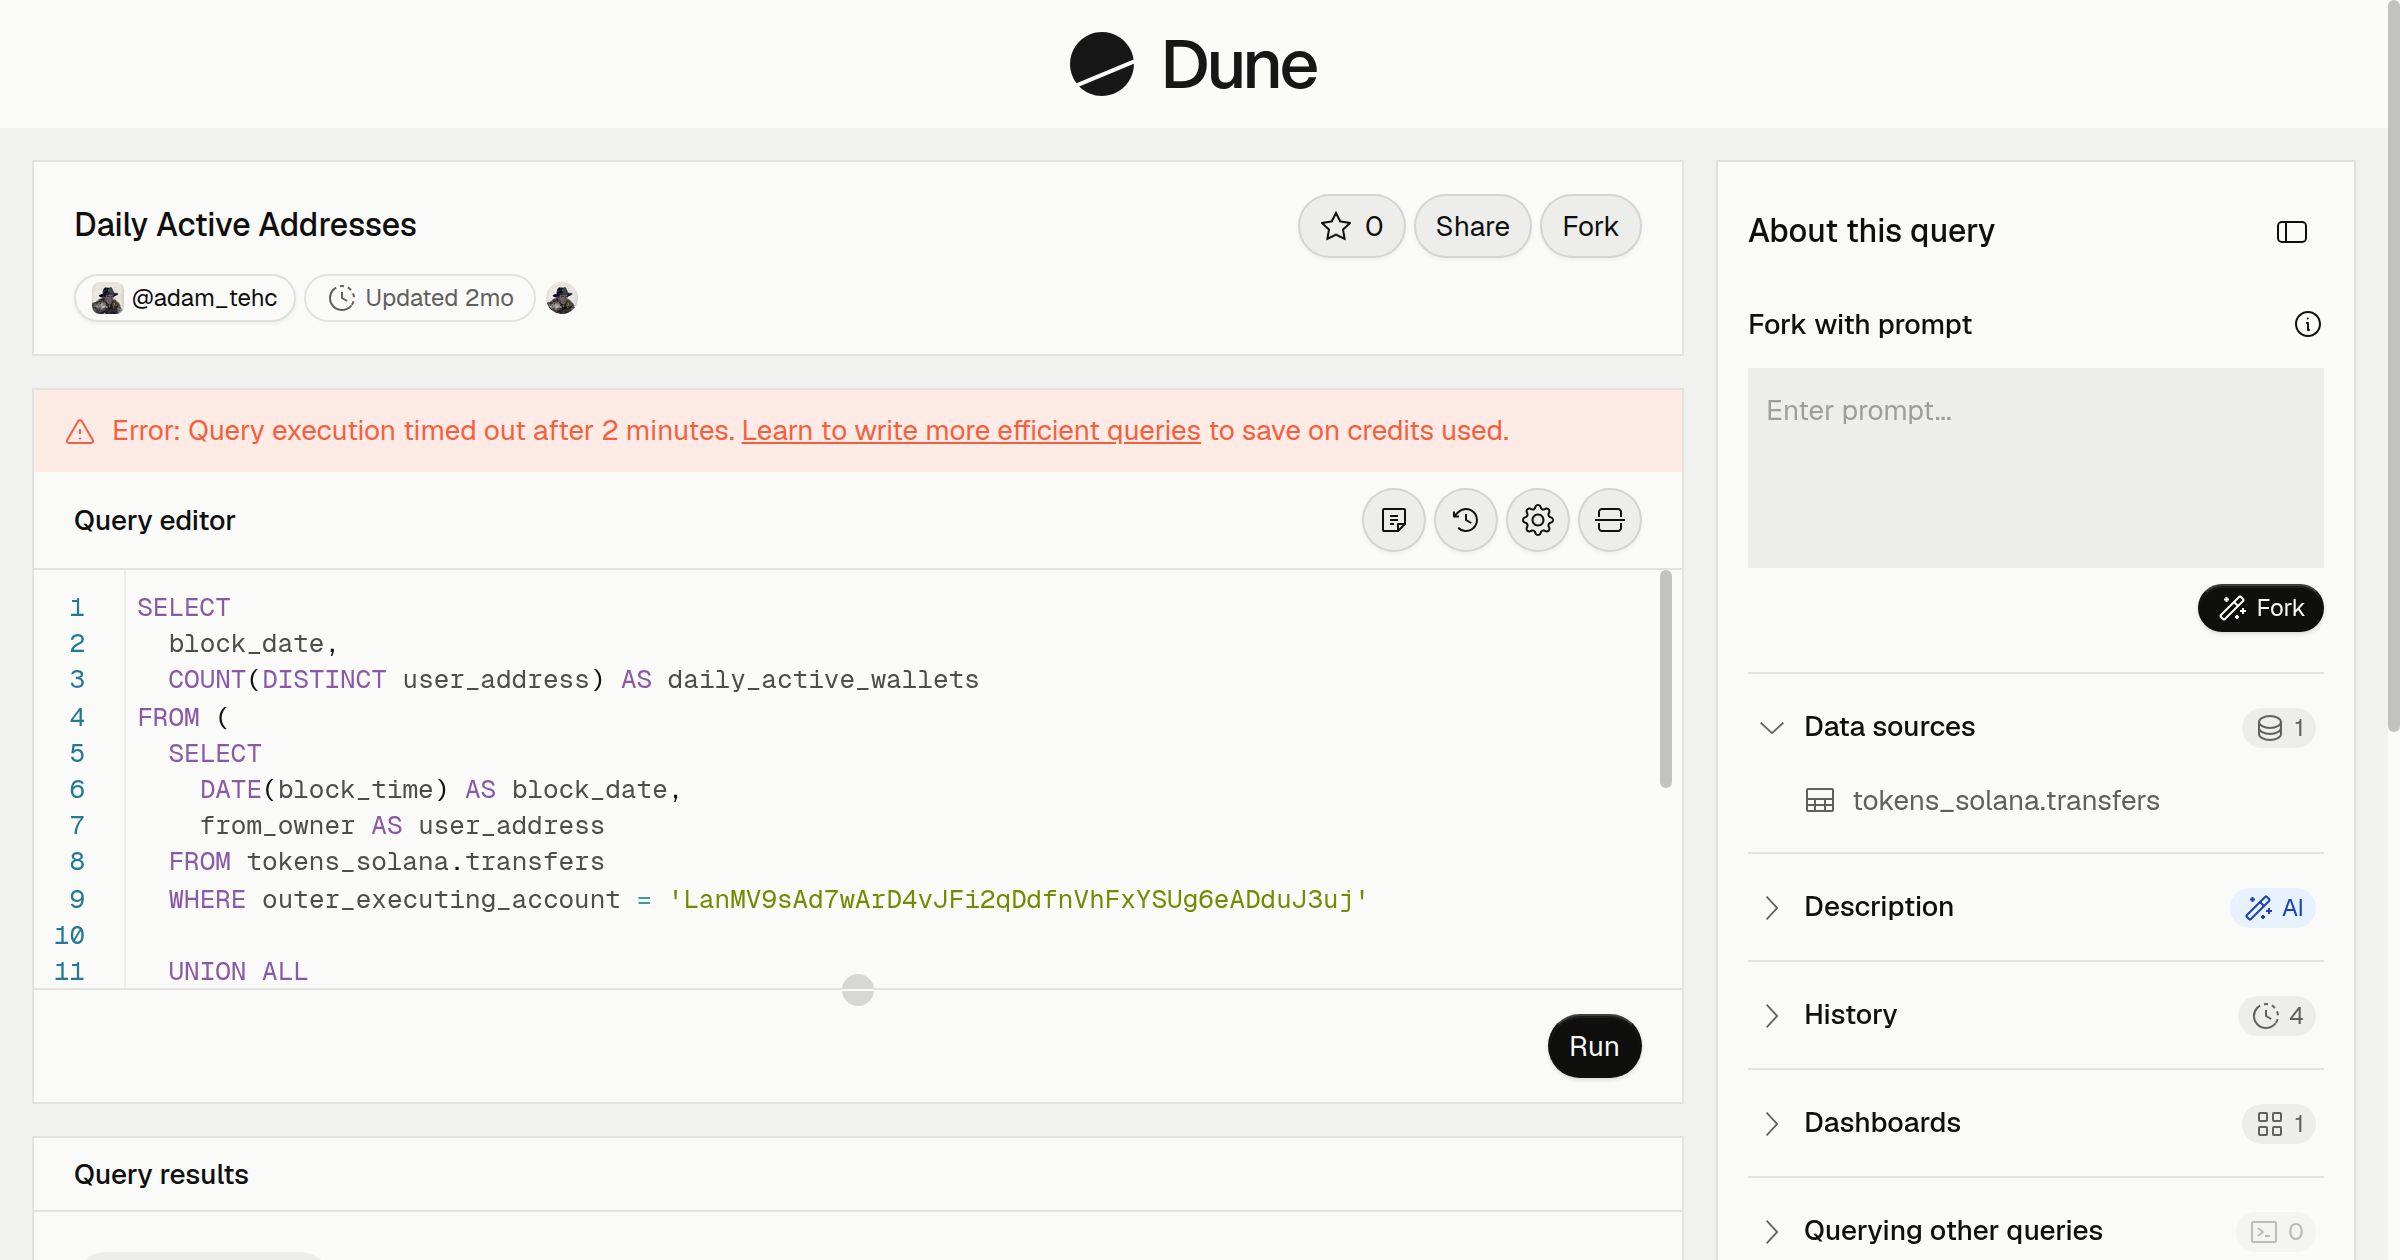Expand the Description section

(1771, 907)
